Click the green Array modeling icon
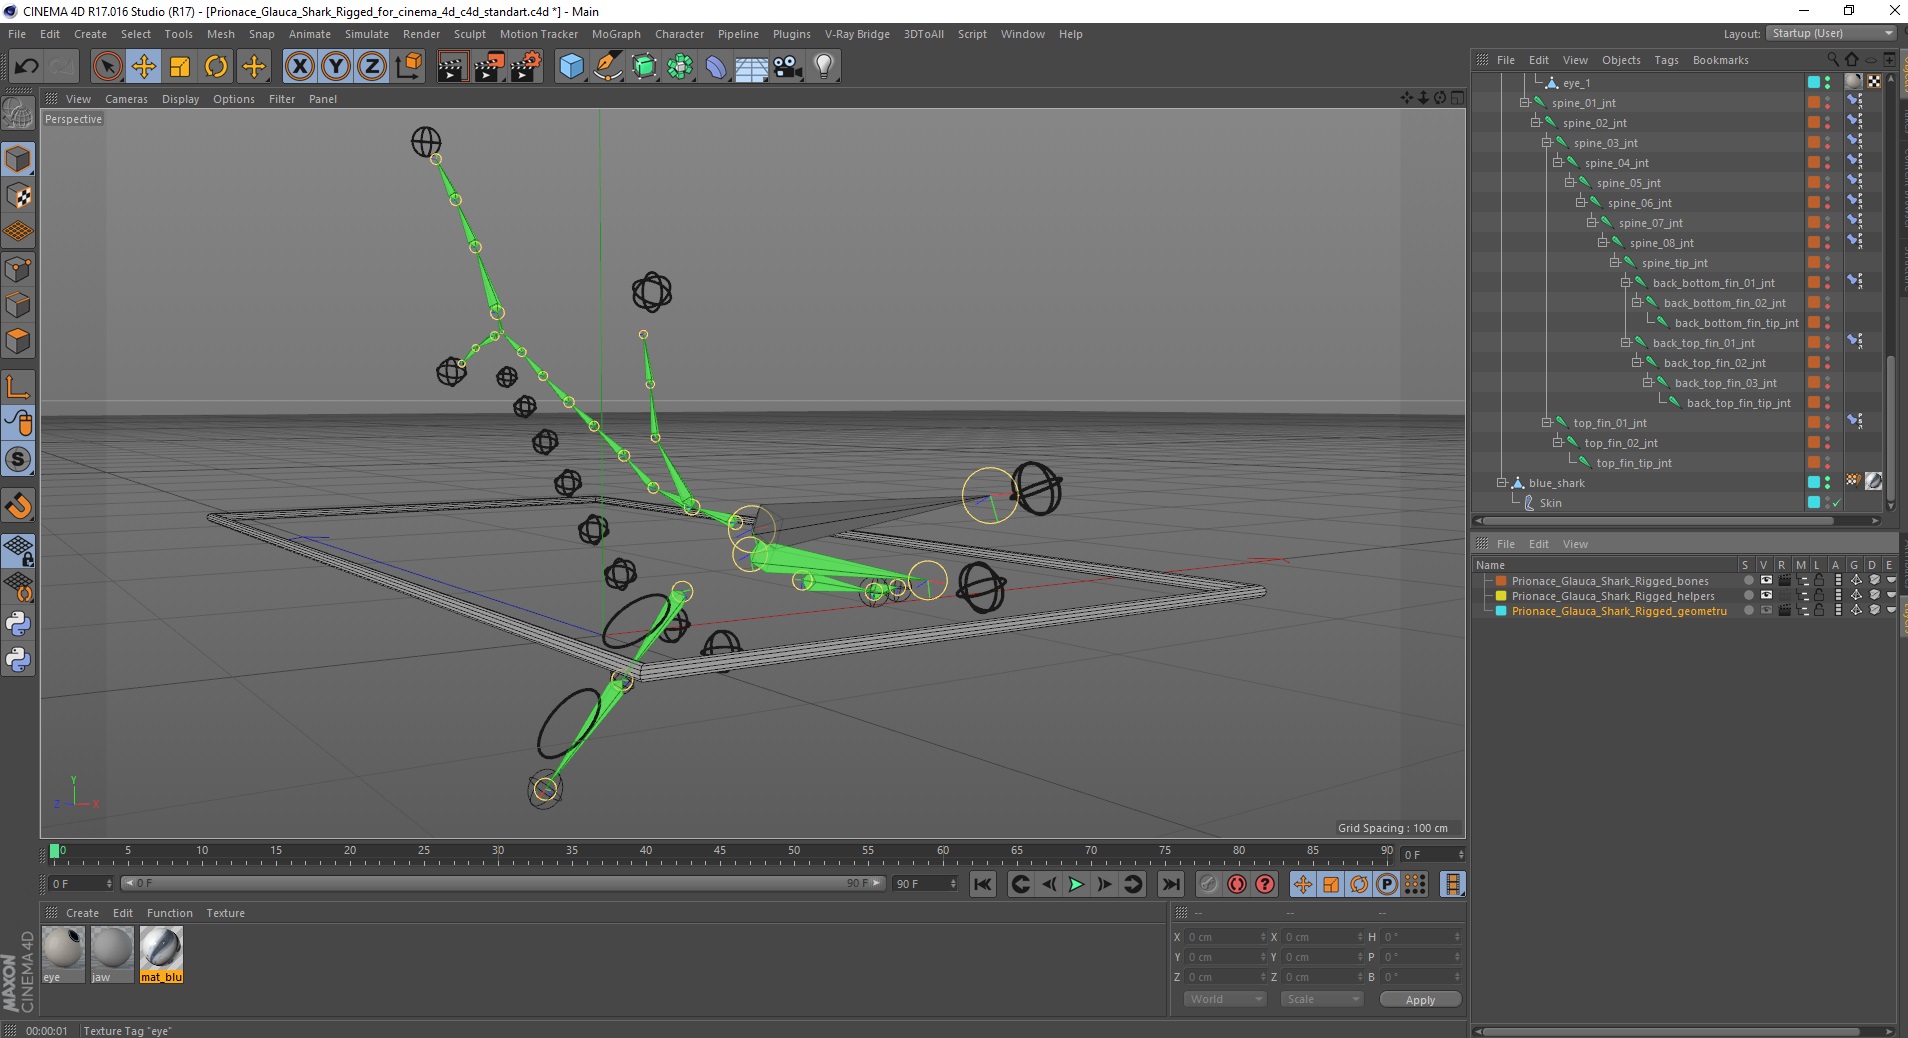This screenshot has width=1908, height=1038. pyautogui.click(x=680, y=67)
